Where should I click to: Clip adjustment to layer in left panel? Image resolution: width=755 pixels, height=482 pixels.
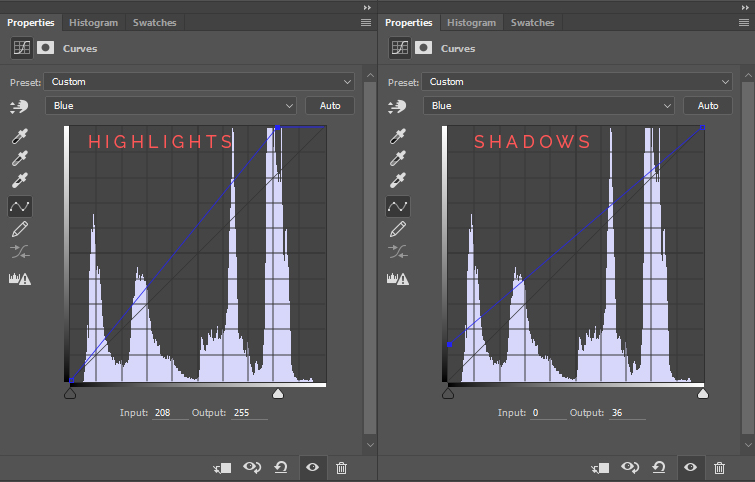[x=222, y=468]
